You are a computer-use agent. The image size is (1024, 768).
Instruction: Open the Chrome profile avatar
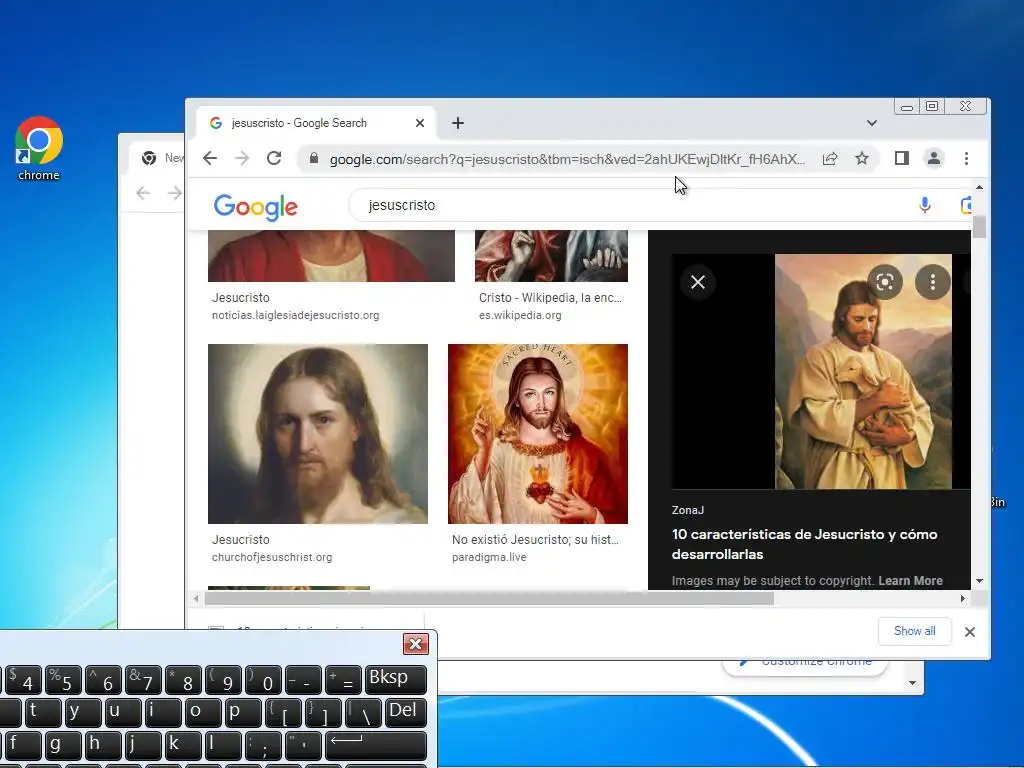coord(934,158)
